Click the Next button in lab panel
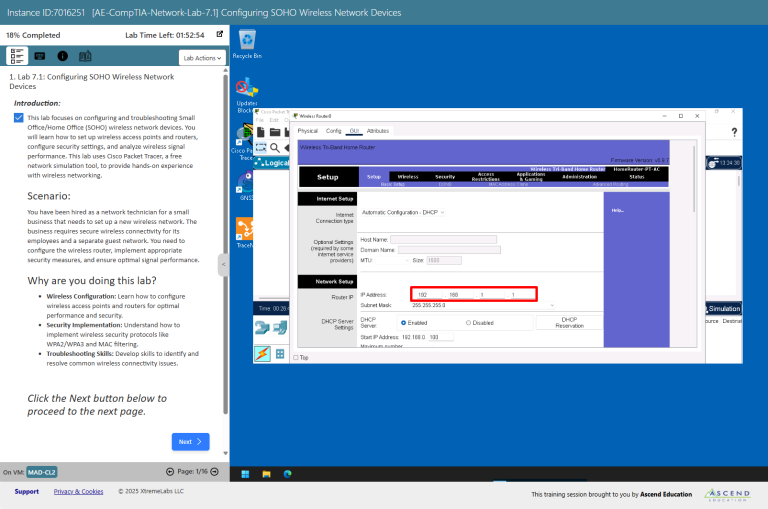Viewport: 768px width, 509px height. click(x=191, y=441)
